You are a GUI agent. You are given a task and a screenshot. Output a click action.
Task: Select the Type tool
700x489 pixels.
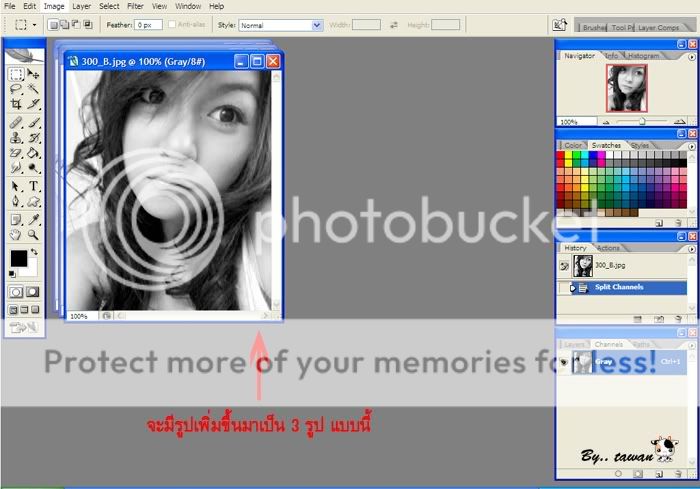tap(34, 186)
